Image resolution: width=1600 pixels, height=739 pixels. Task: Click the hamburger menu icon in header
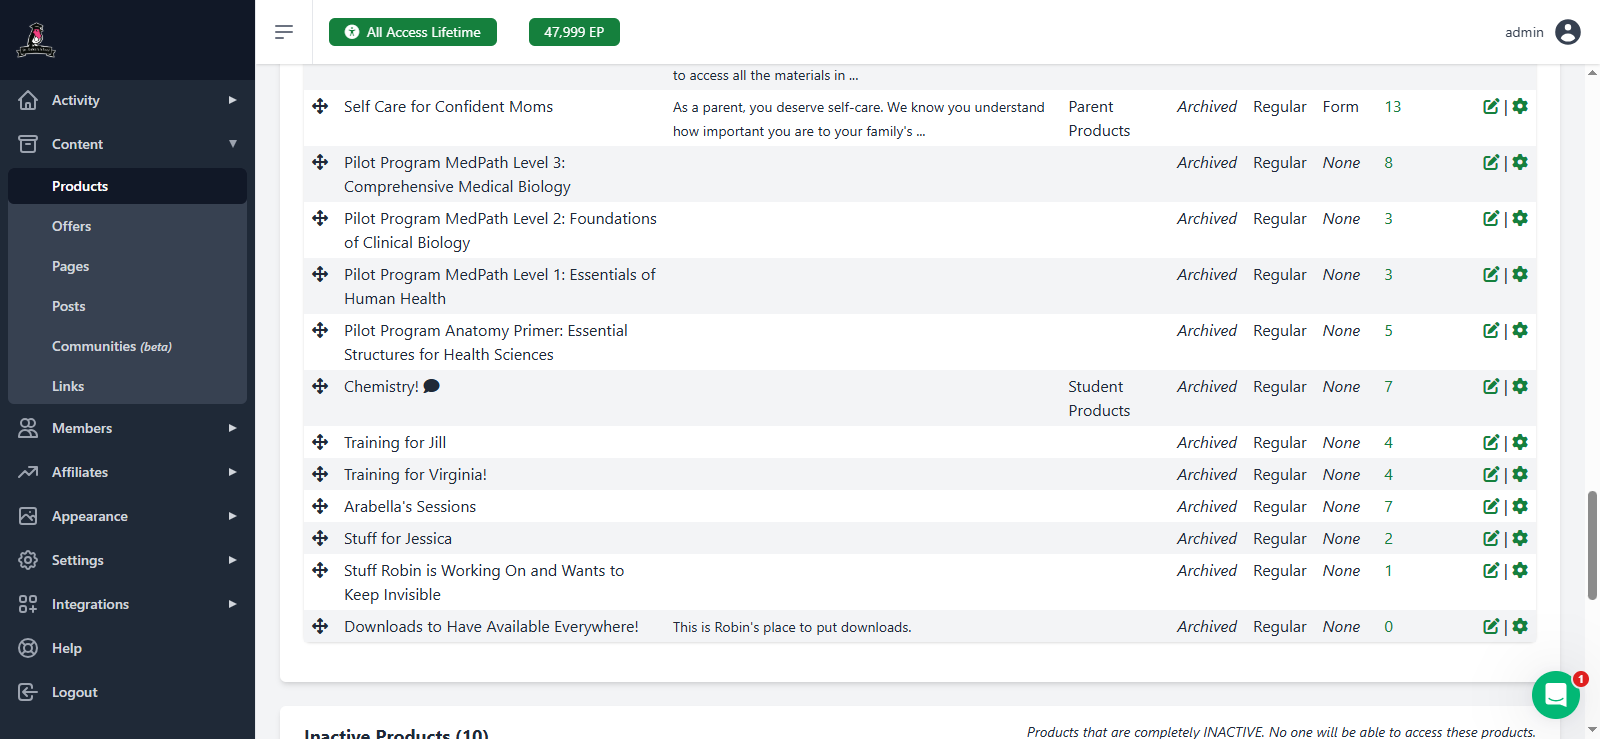click(x=284, y=32)
